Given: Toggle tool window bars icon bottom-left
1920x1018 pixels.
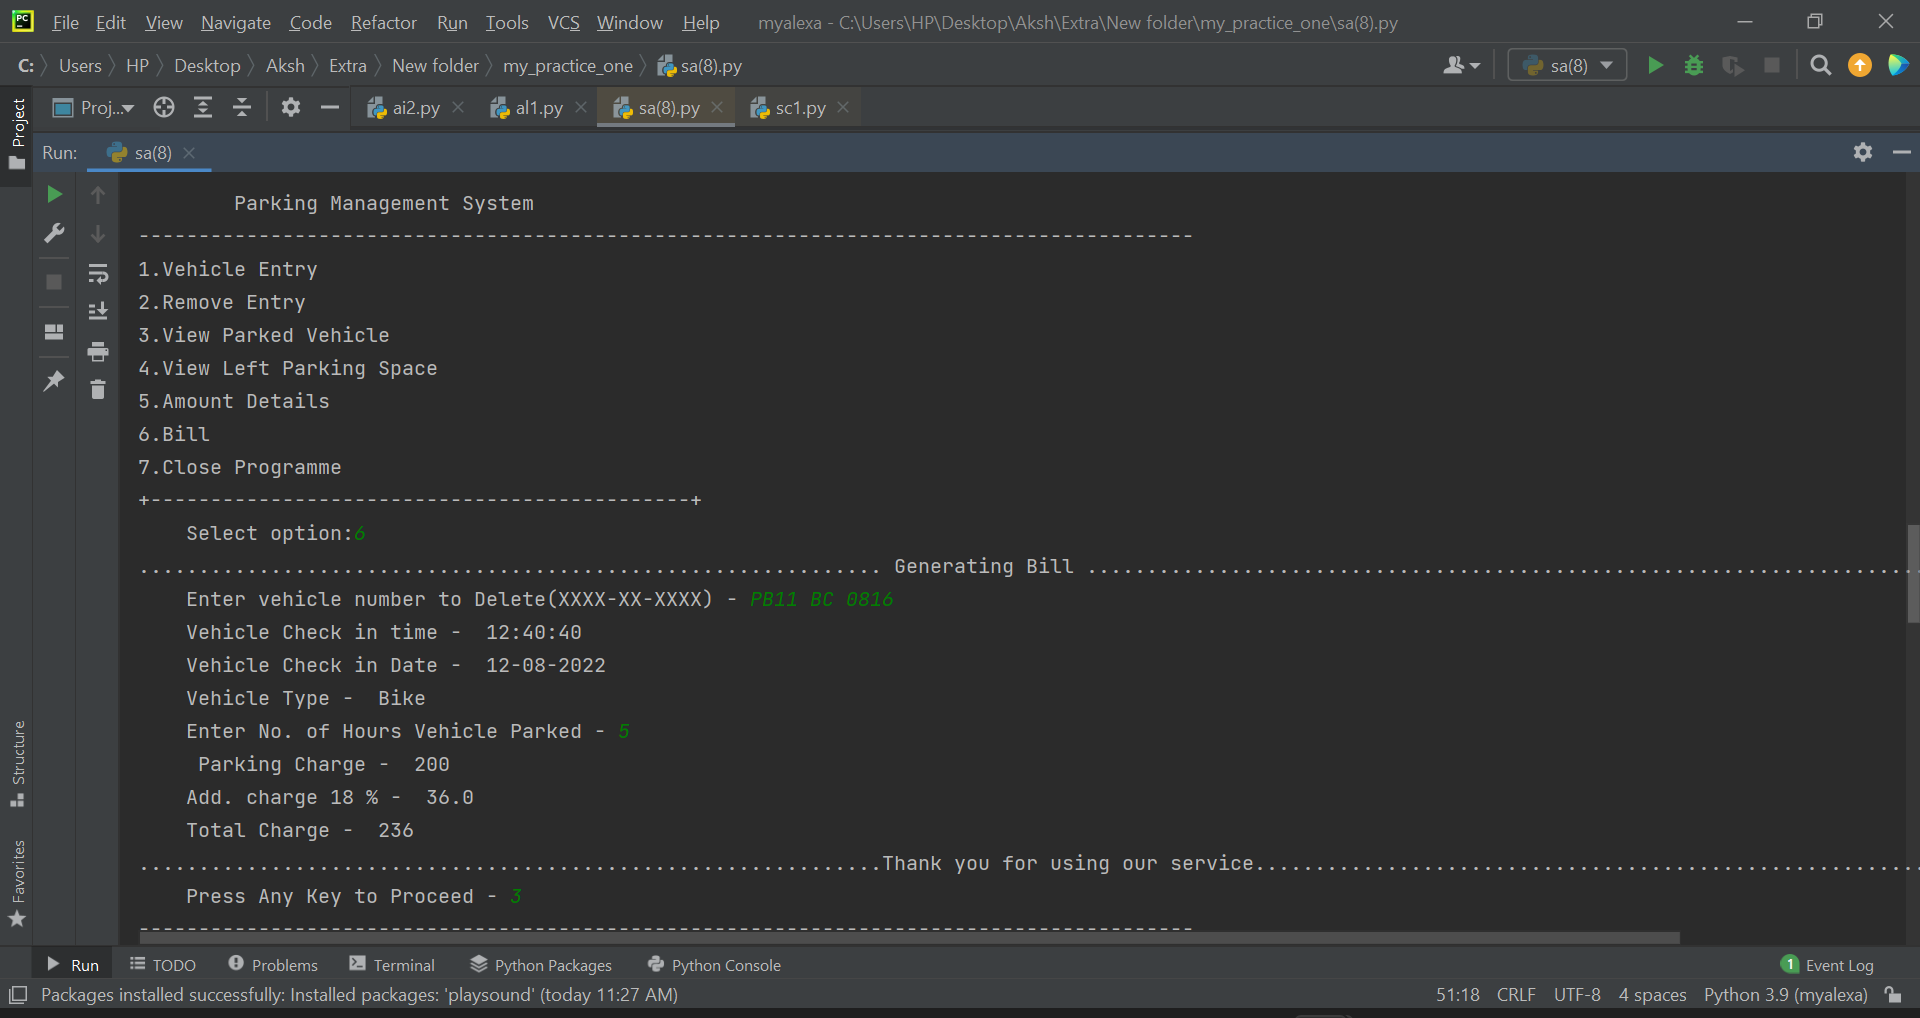Looking at the screenshot, I should [x=17, y=995].
